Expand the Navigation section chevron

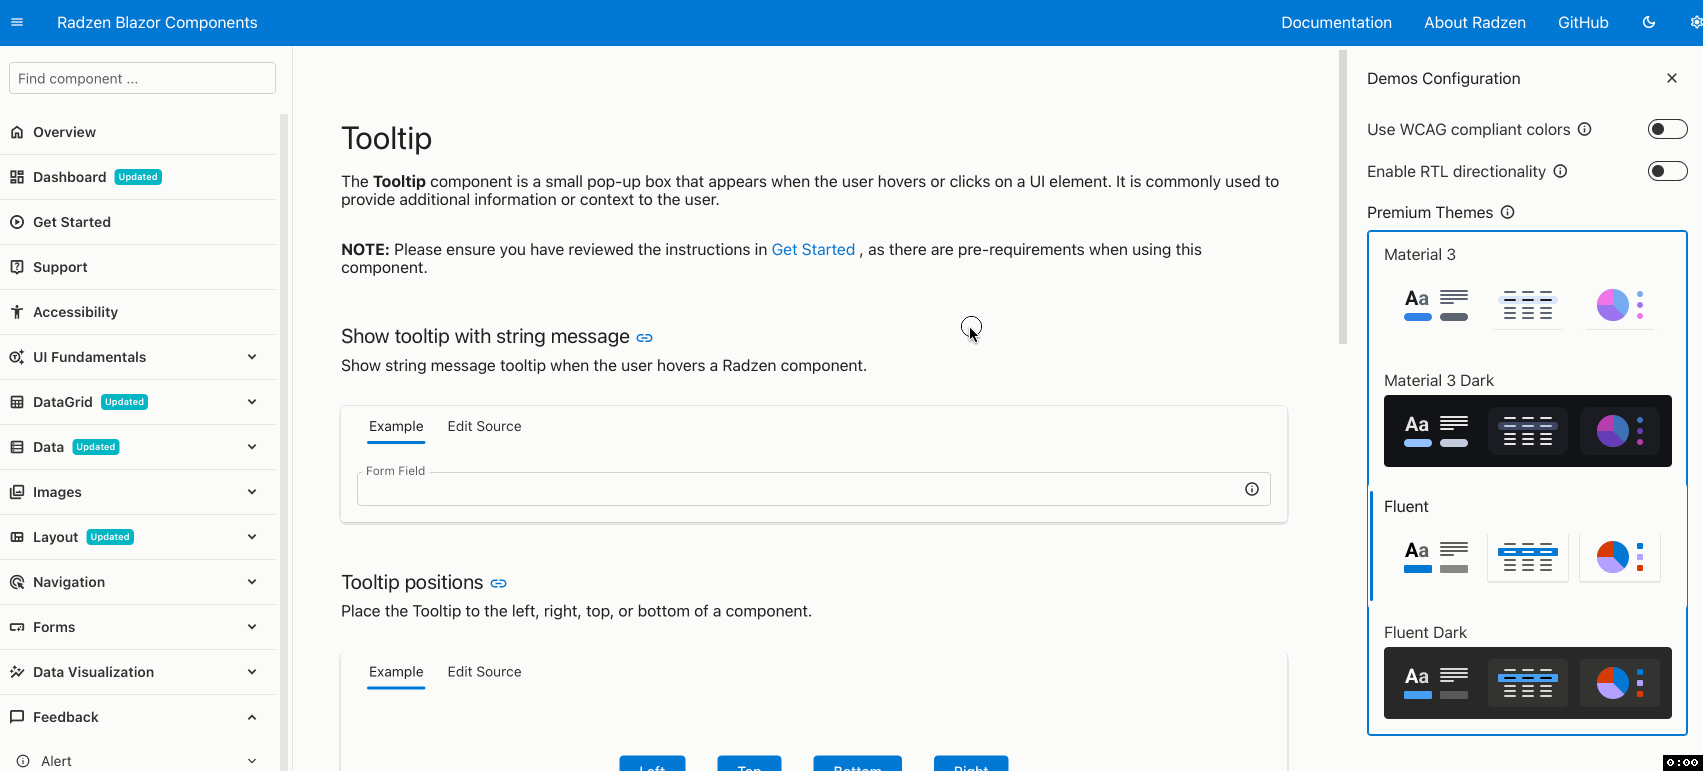[252, 582]
